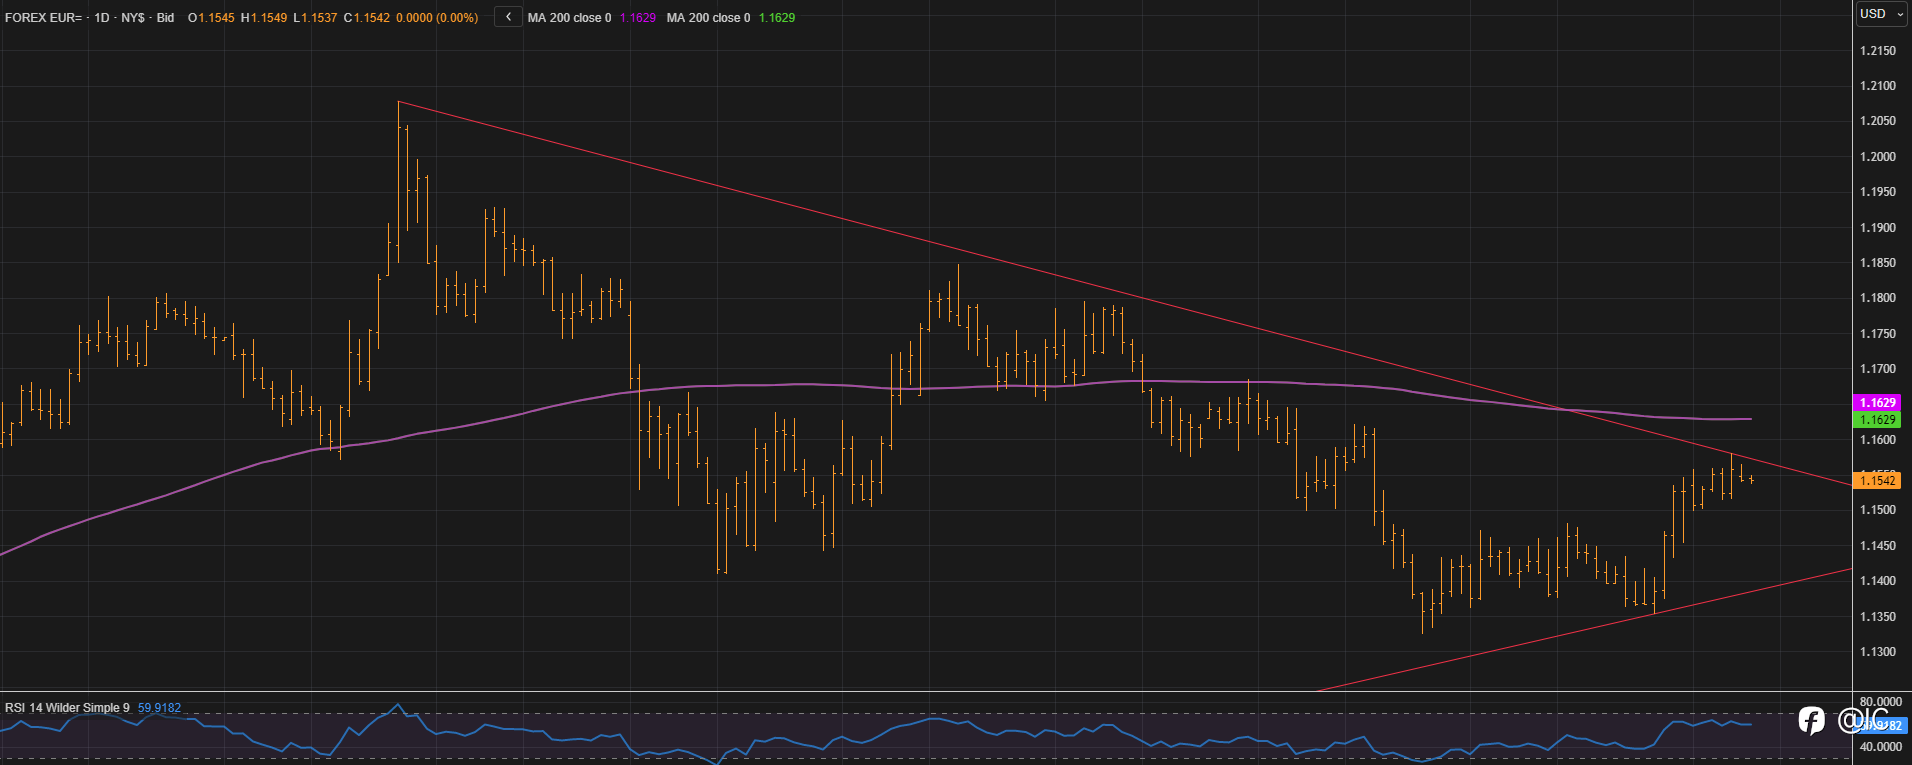This screenshot has height=765, width=1912.
Task: Click the 1.1600 price axis label
Action: tap(1878, 440)
